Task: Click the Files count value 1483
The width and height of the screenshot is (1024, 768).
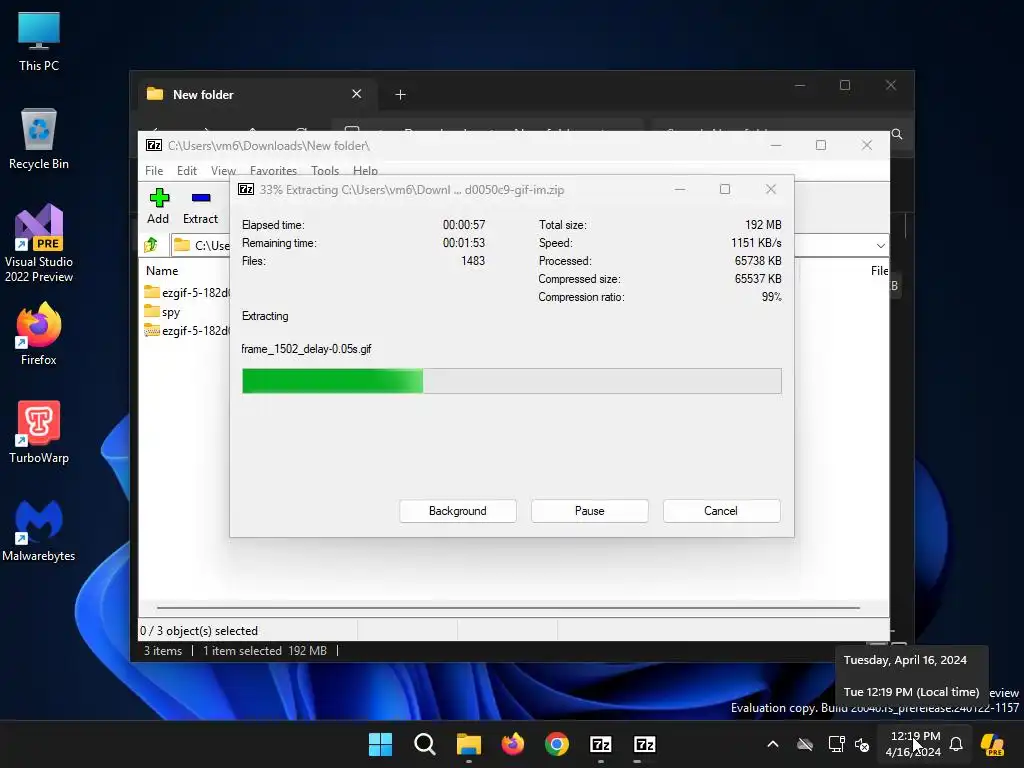Action: point(473,261)
